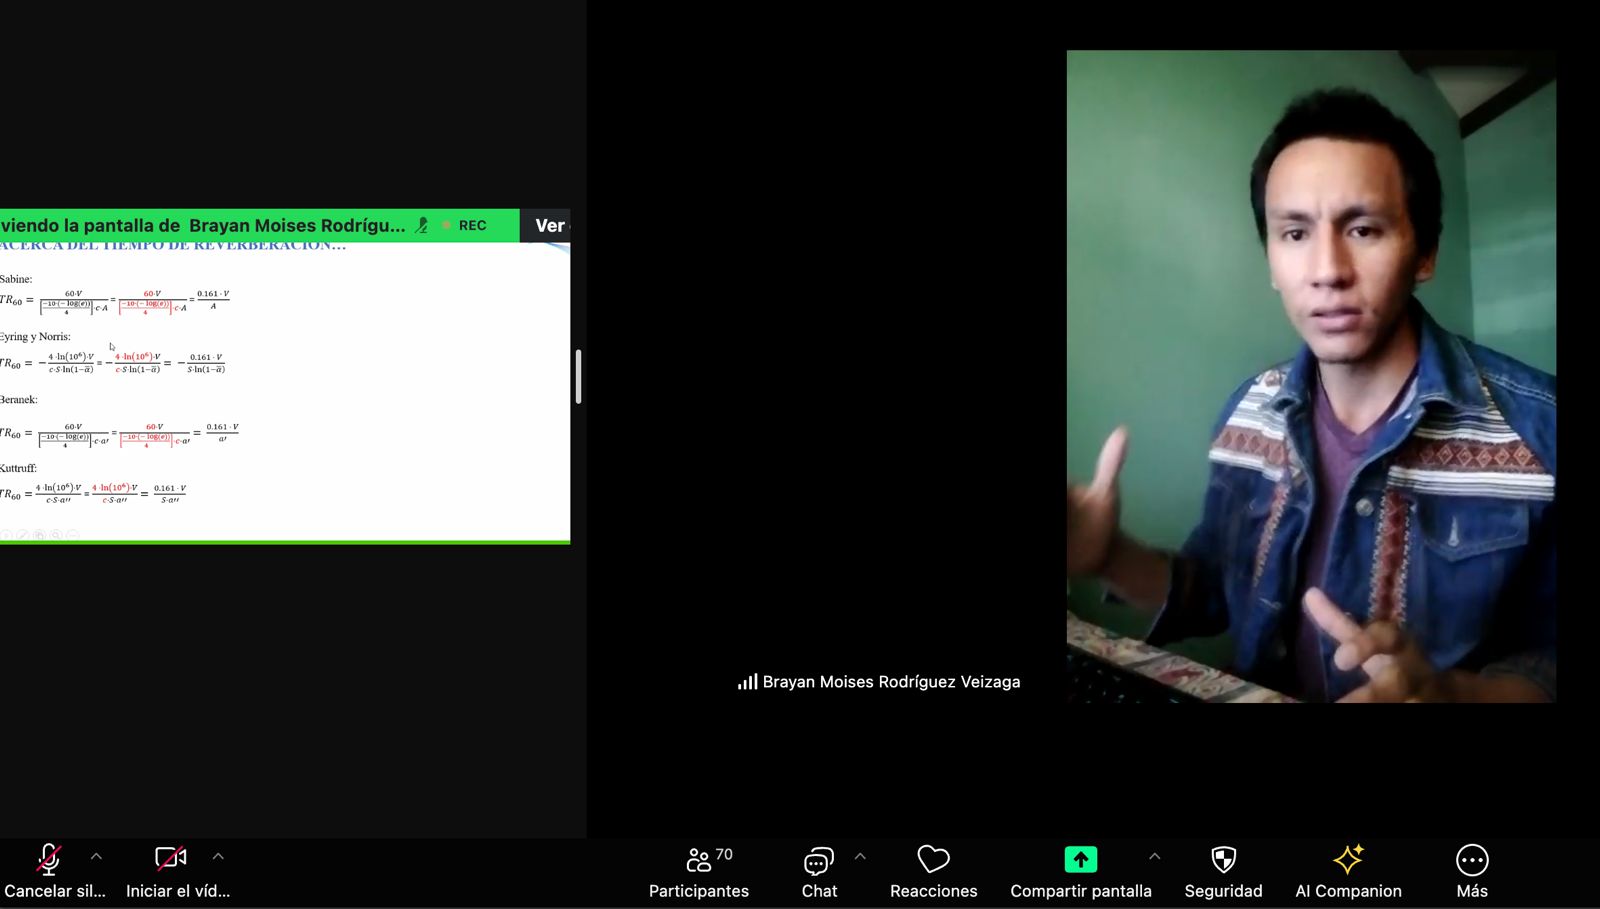Unmute the microphone in Zoom
This screenshot has width=1600, height=909.
pyautogui.click(x=48, y=860)
